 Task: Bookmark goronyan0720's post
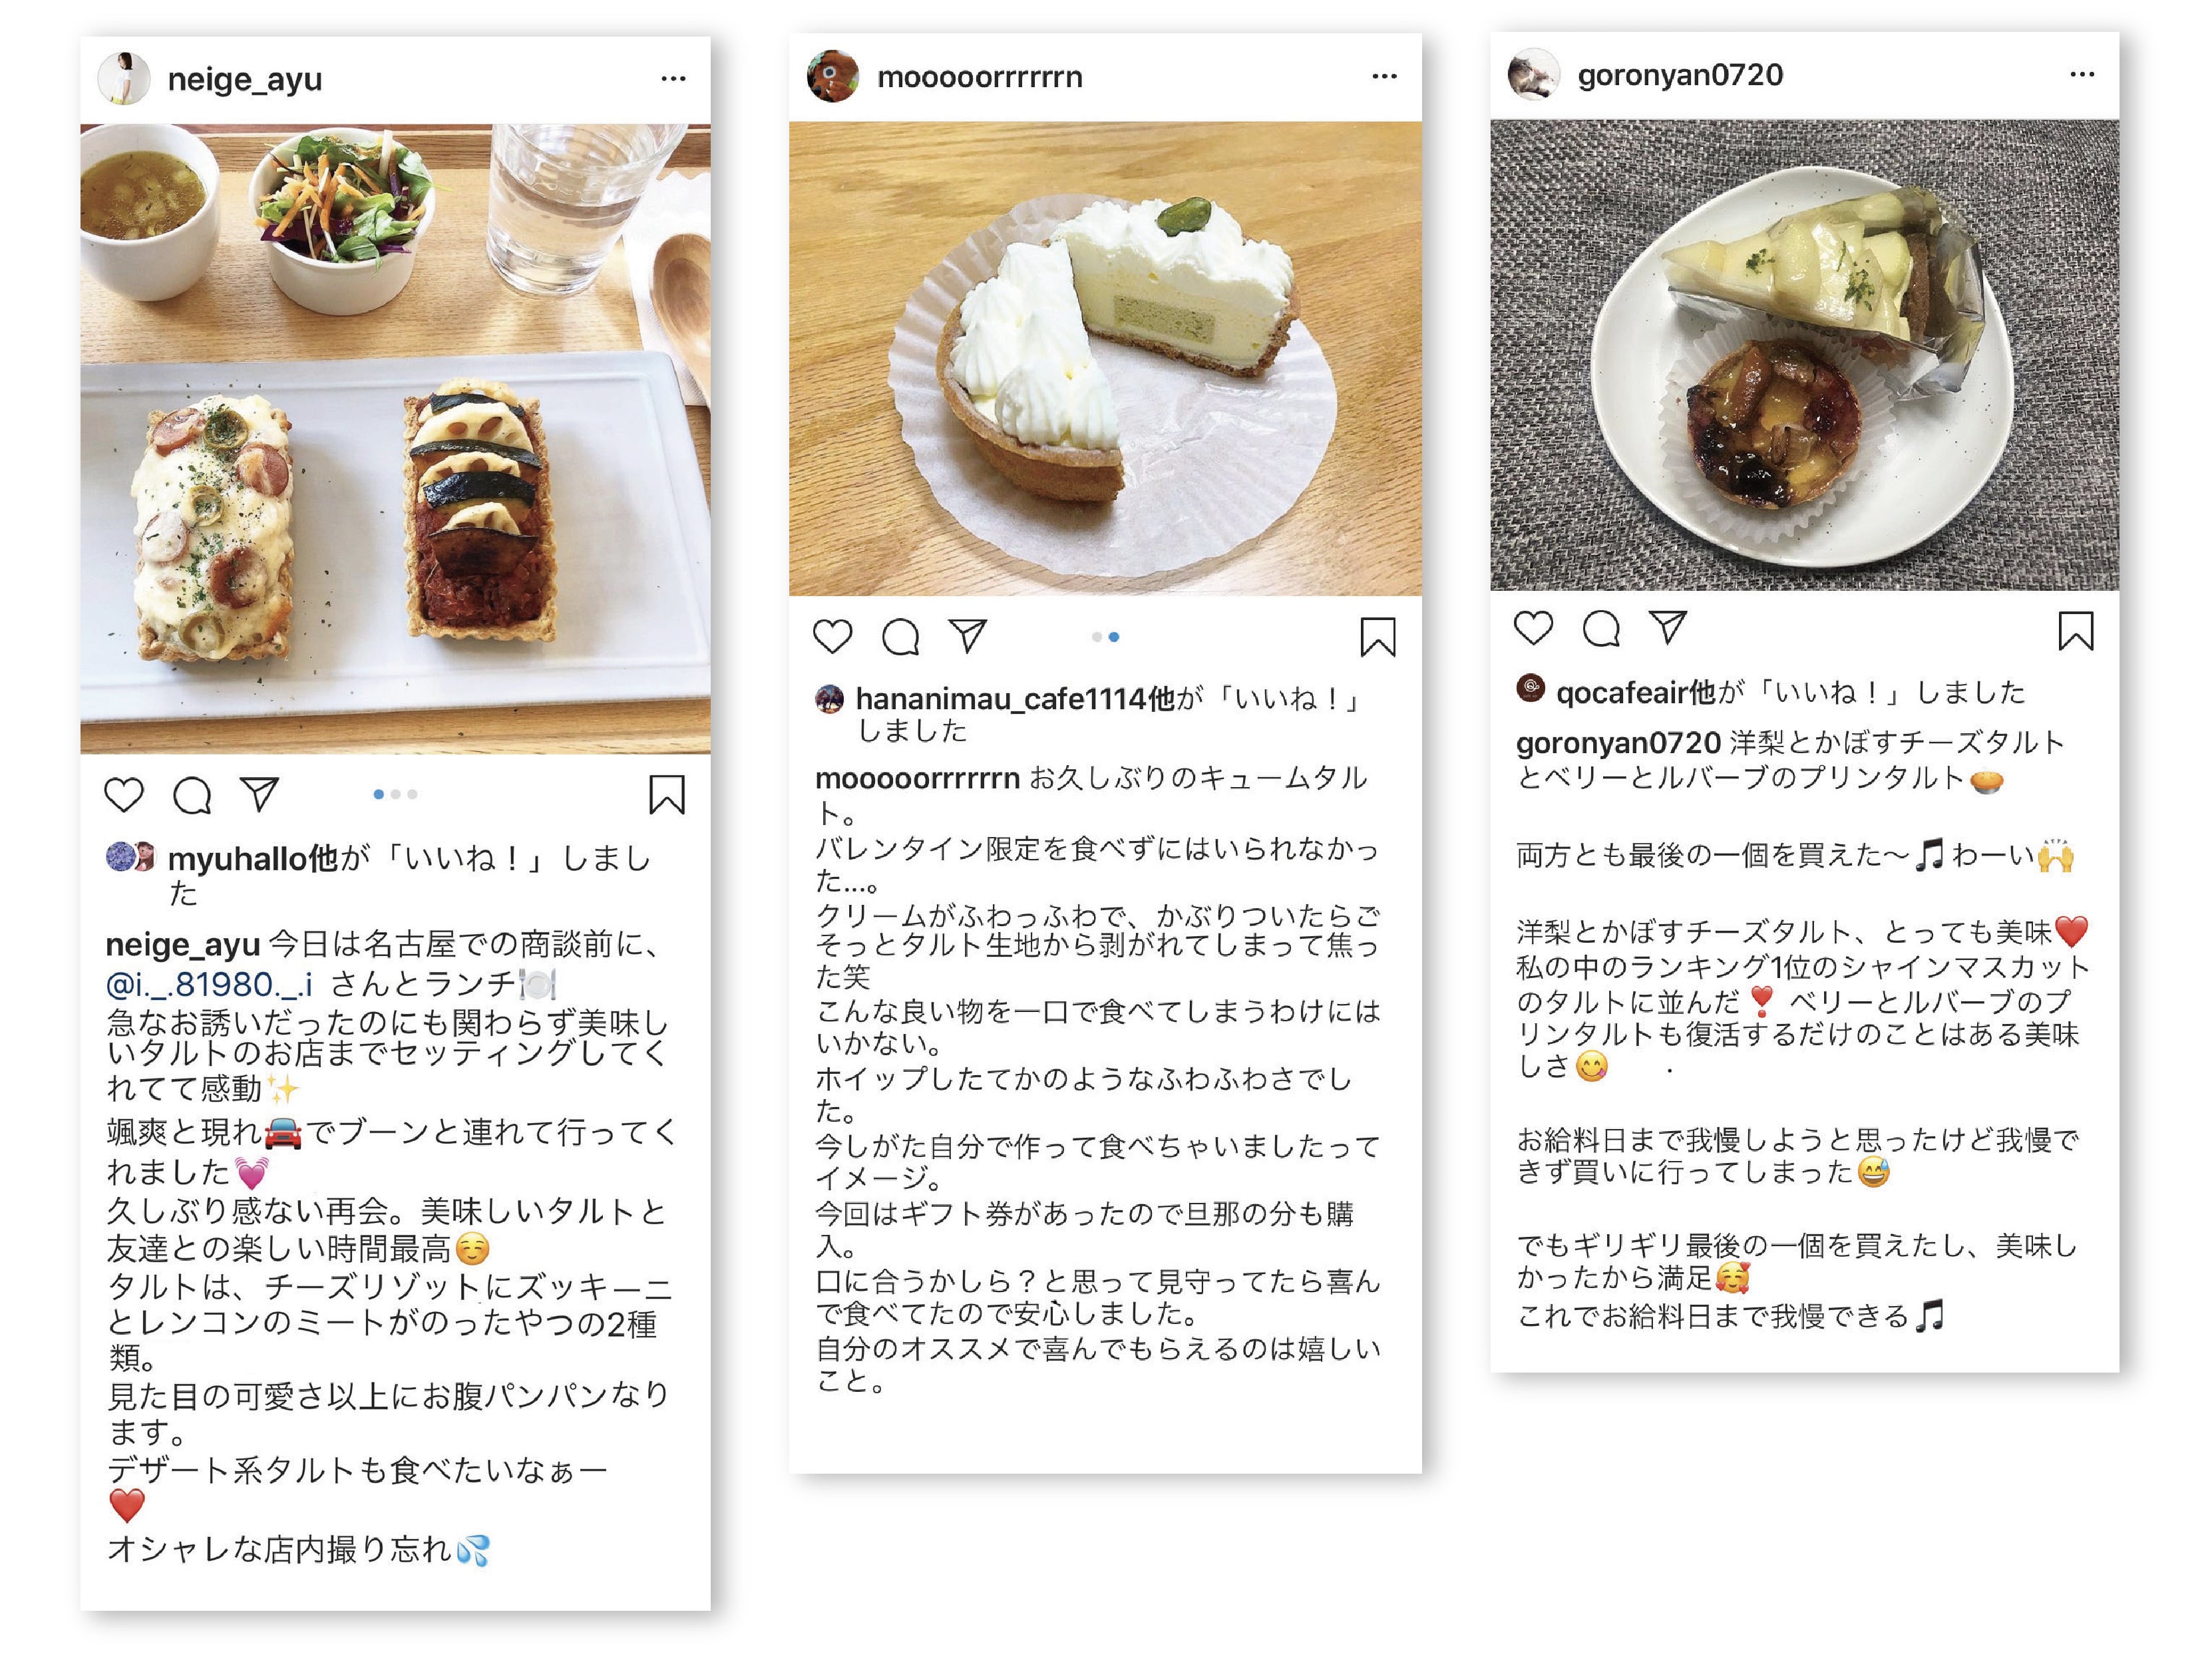click(x=2076, y=631)
